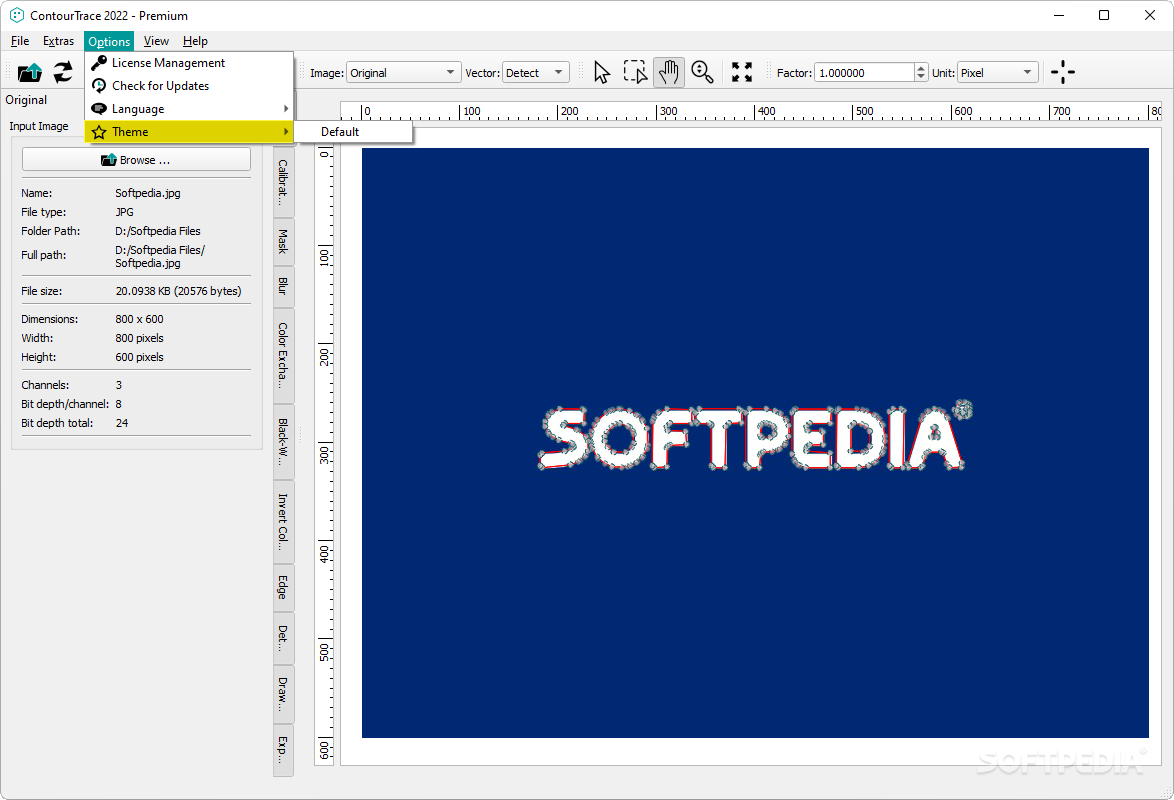Screen dimensions: 1174x800
Task: Switch to the Black-White side tab
Action: click(283, 441)
